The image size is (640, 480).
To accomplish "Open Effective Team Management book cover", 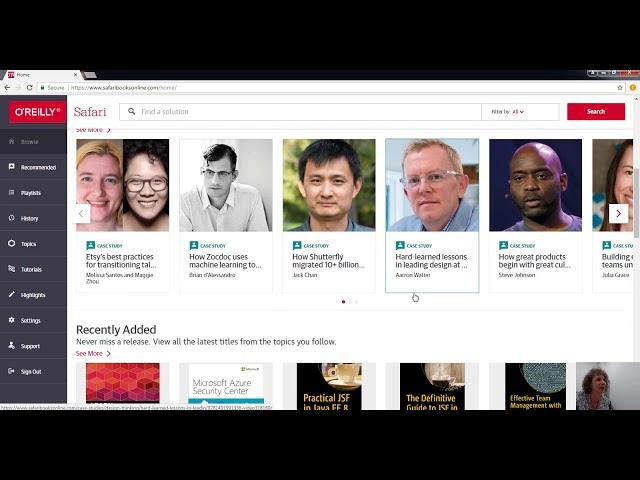I will 536,386.
